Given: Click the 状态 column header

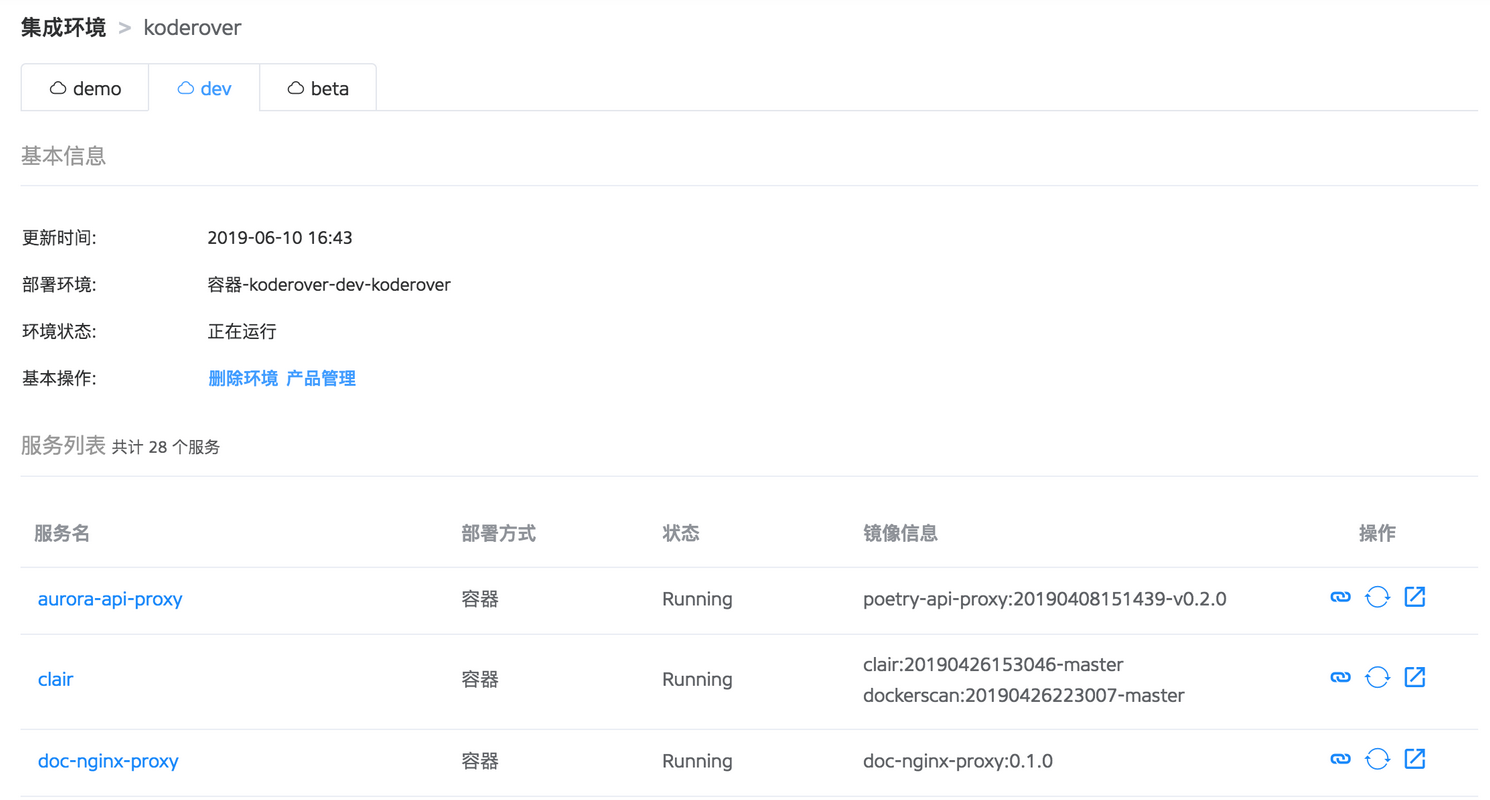Looking at the screenshot, I should click(680, 534).
